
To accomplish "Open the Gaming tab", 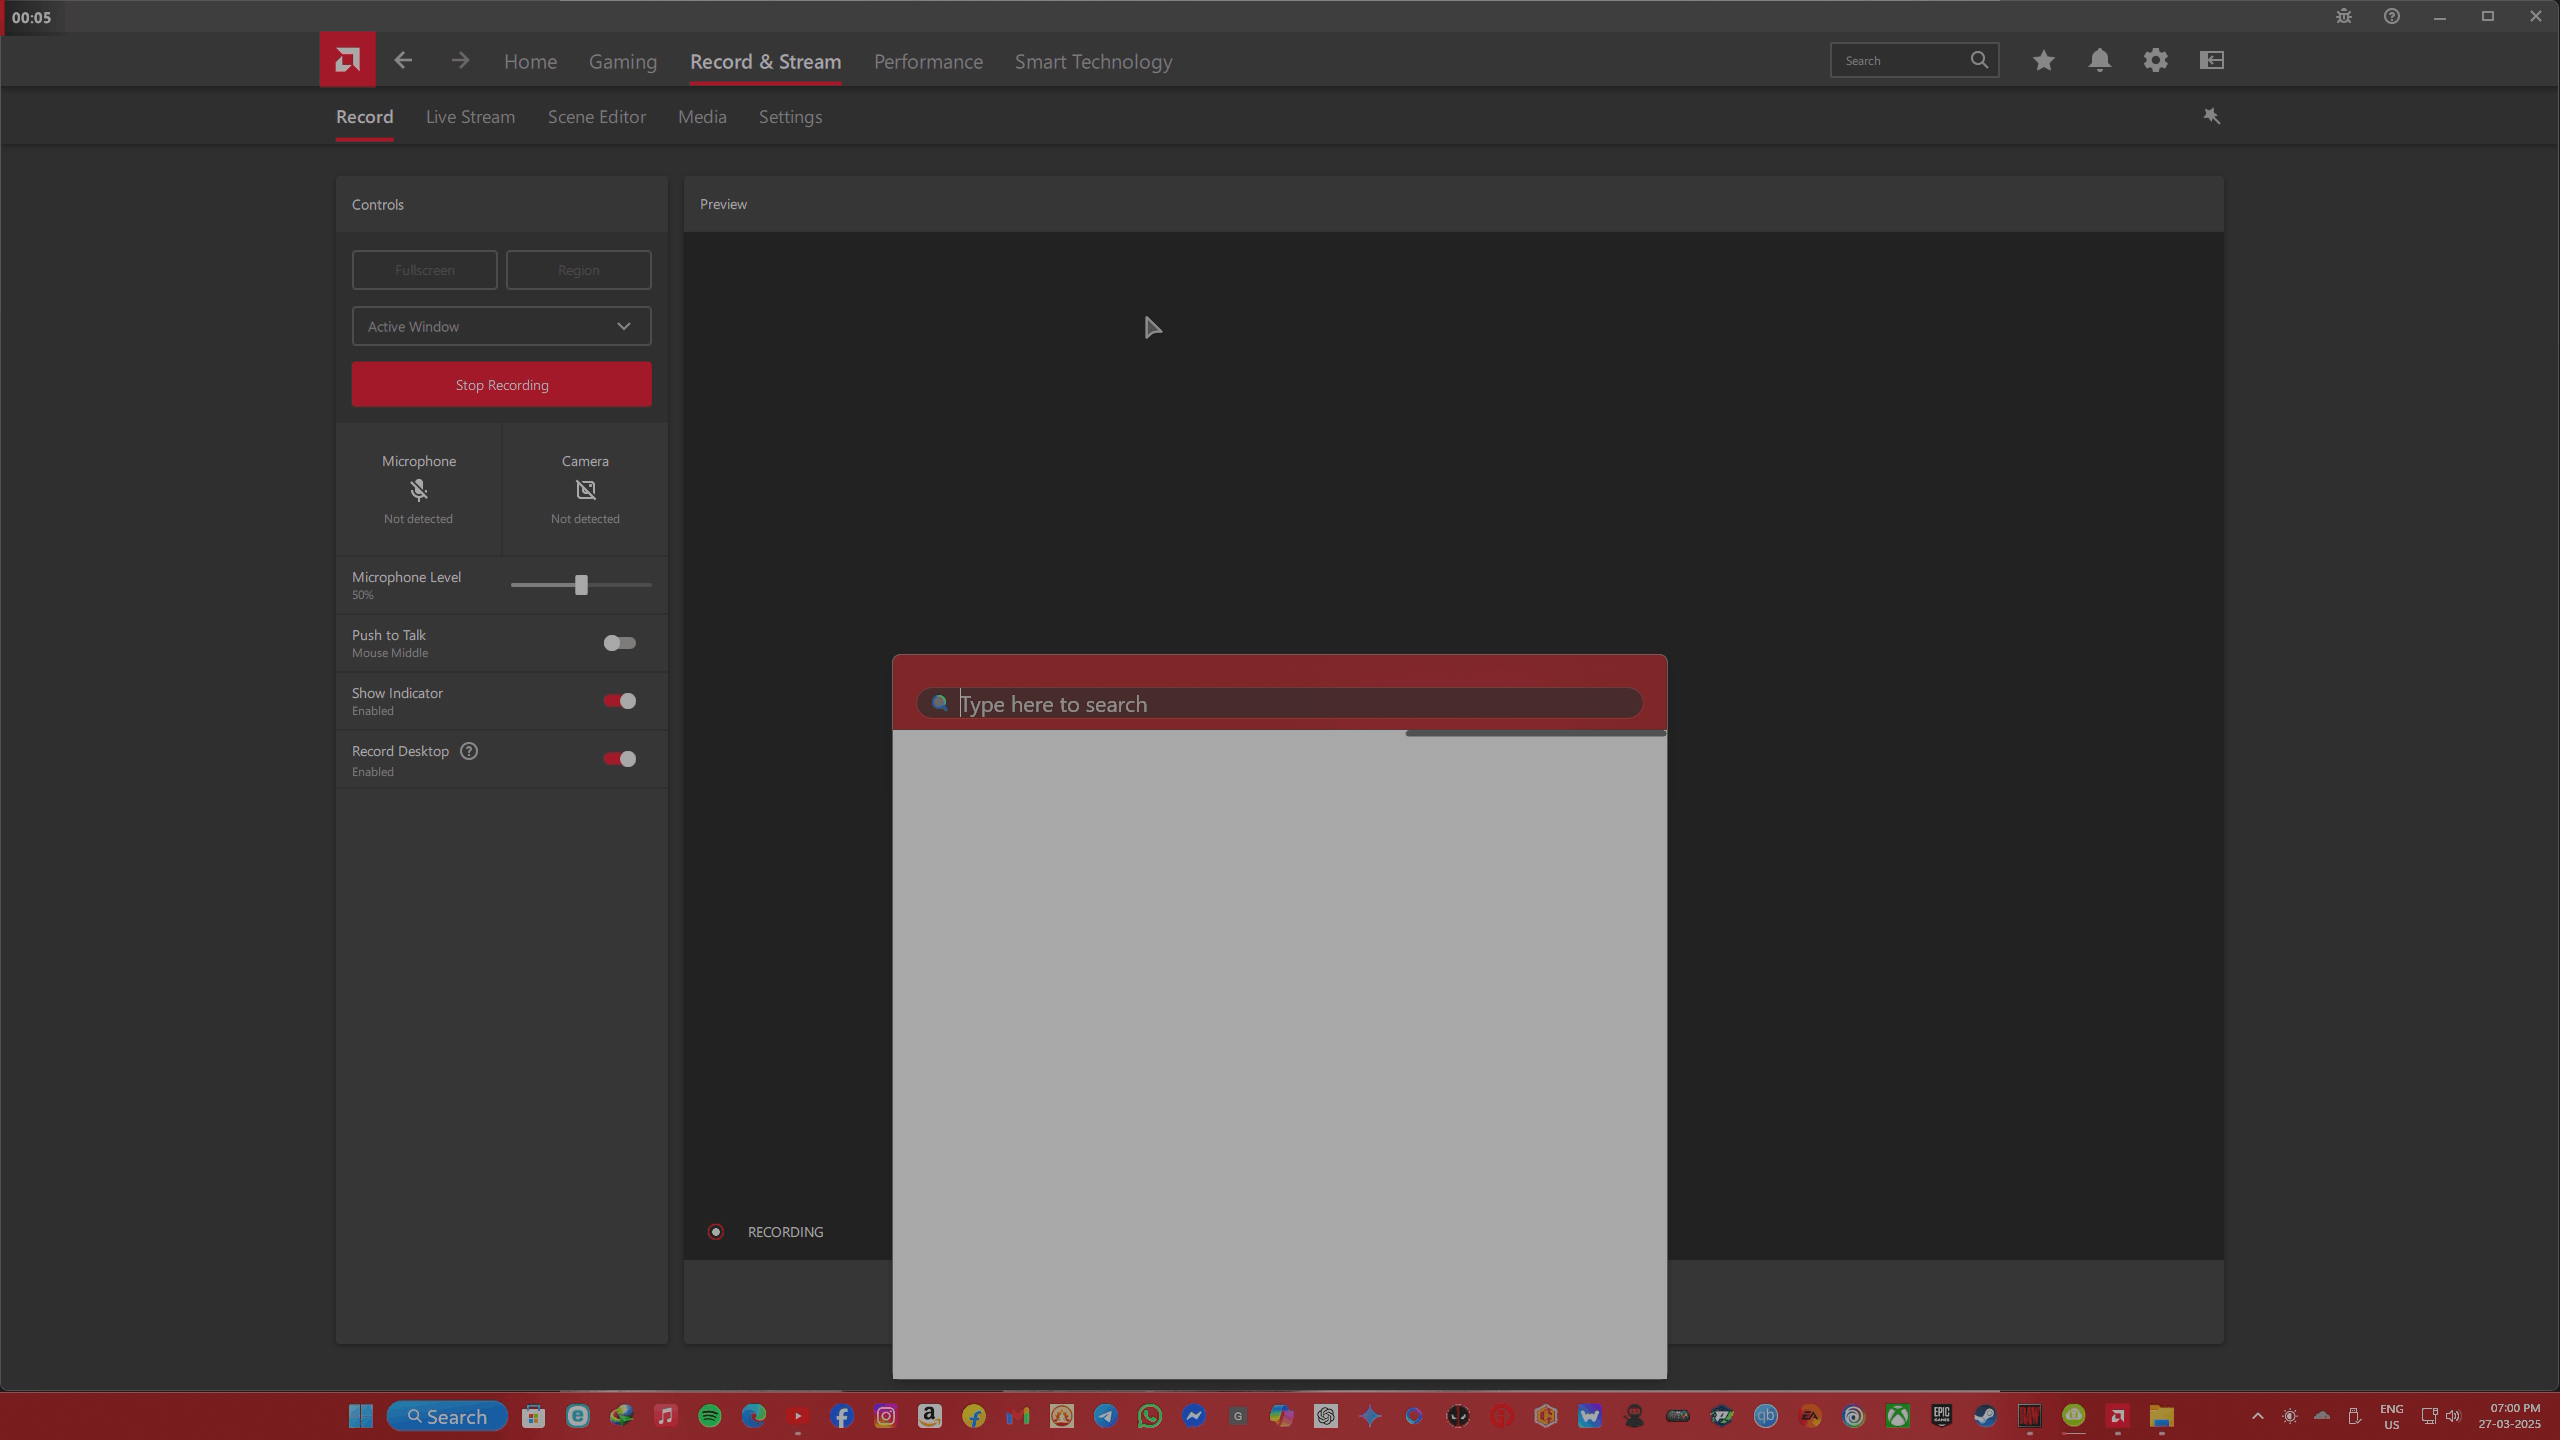I will pyautogui.click(x=623, y=61).
